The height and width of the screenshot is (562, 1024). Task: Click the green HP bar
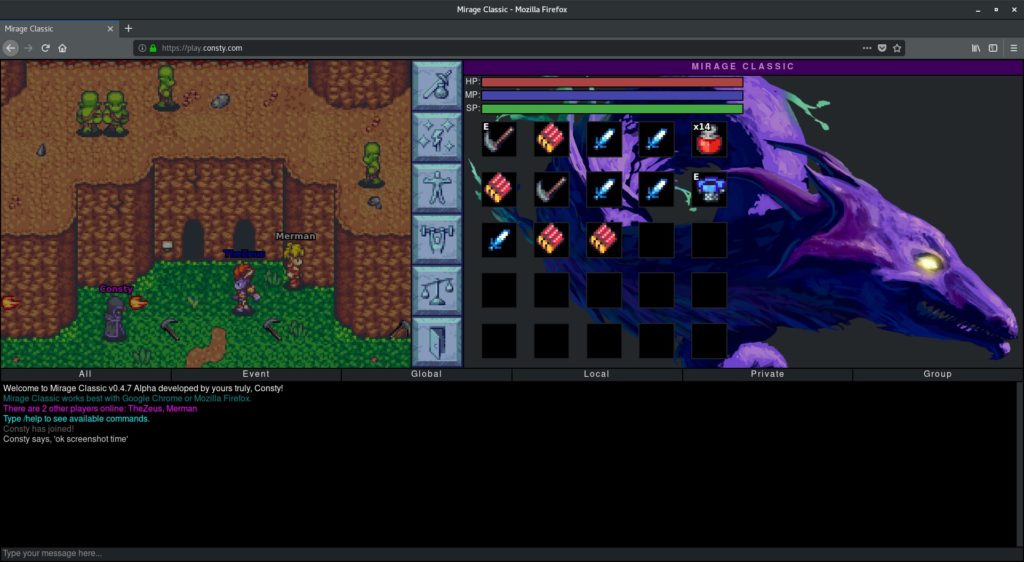pyautogui.click(x=612, y=82)
